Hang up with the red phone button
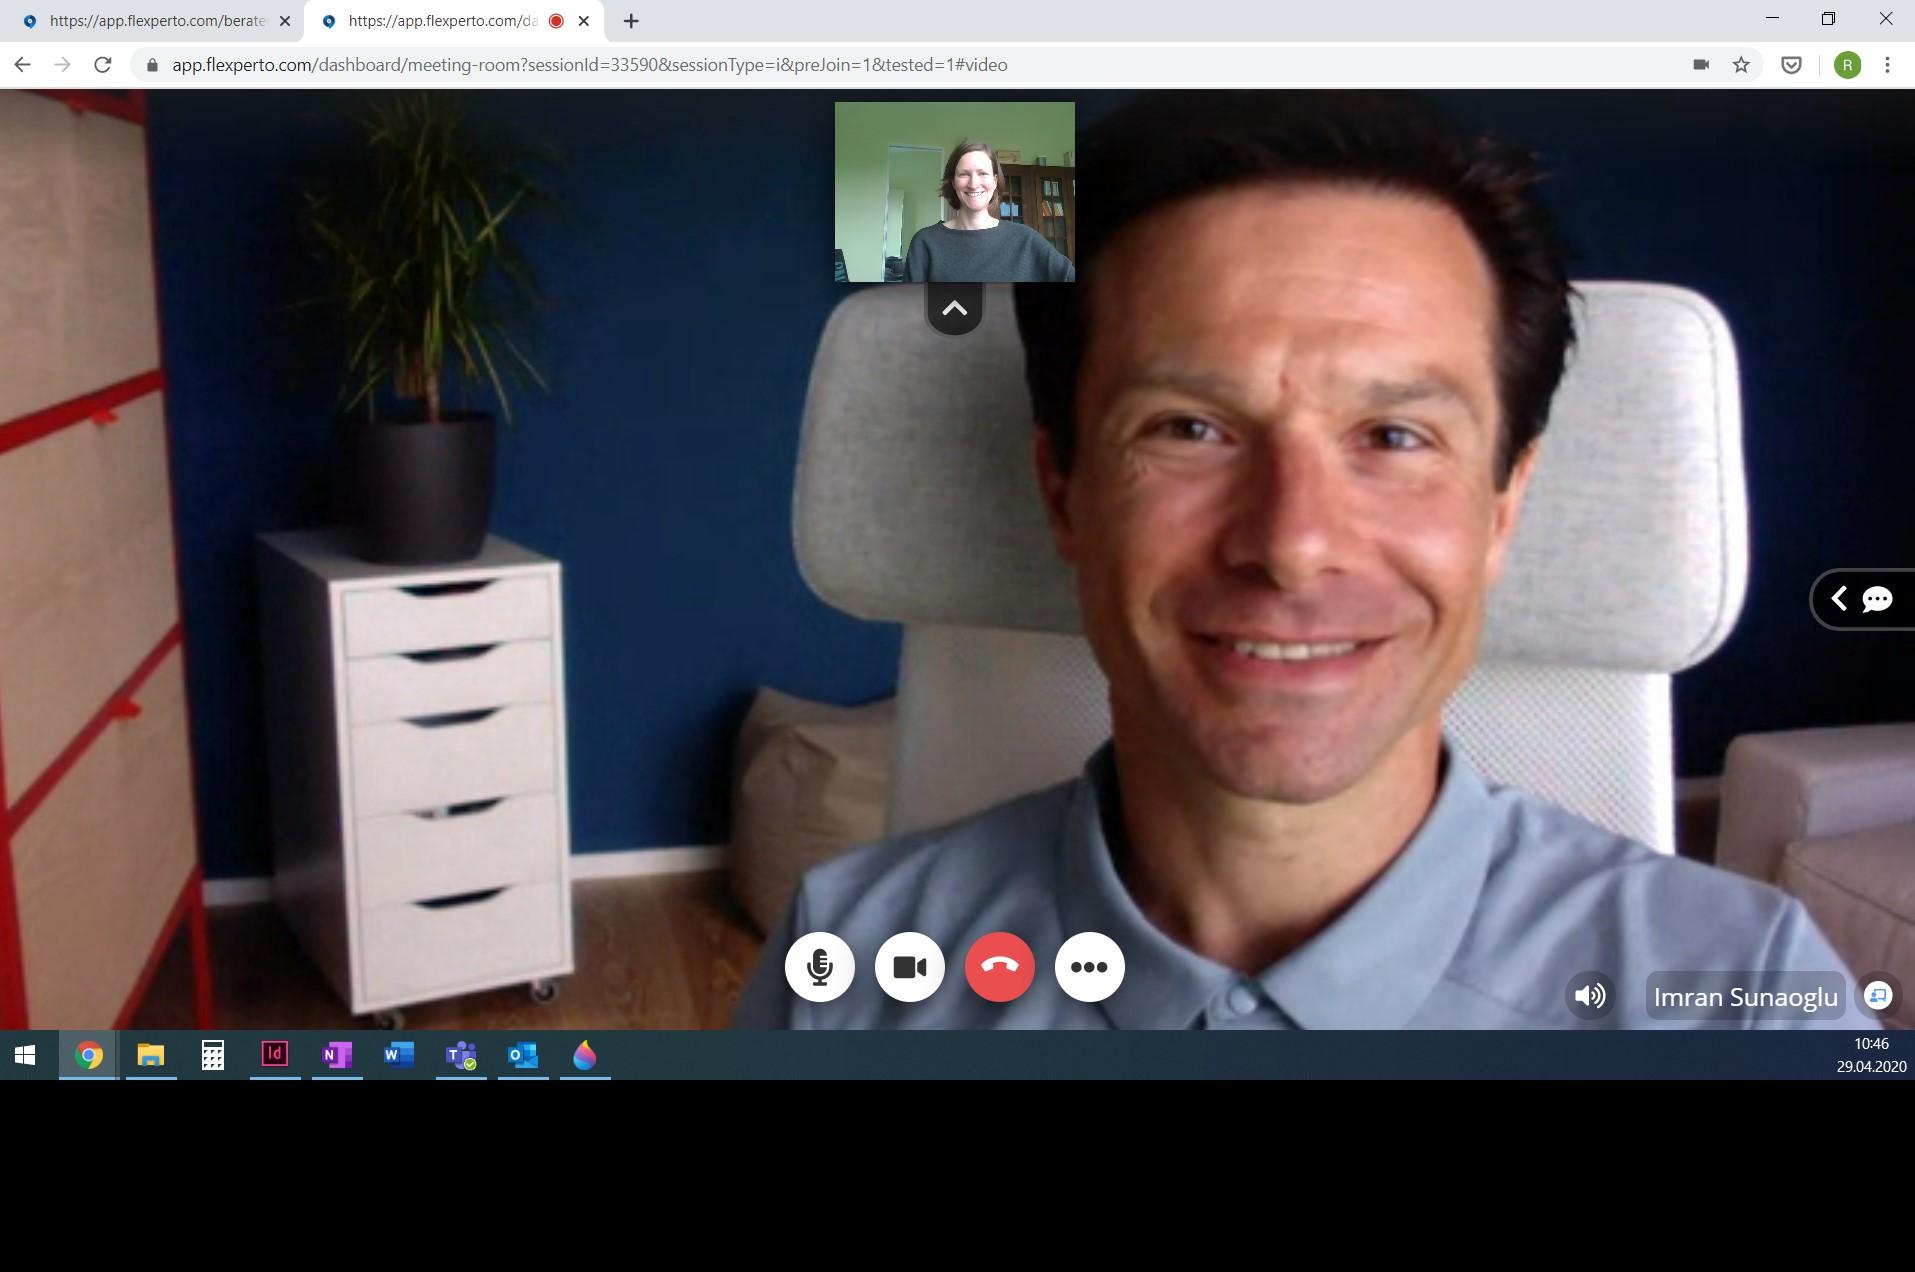This screenshot has height=1272, width=1915. point(999,967)
